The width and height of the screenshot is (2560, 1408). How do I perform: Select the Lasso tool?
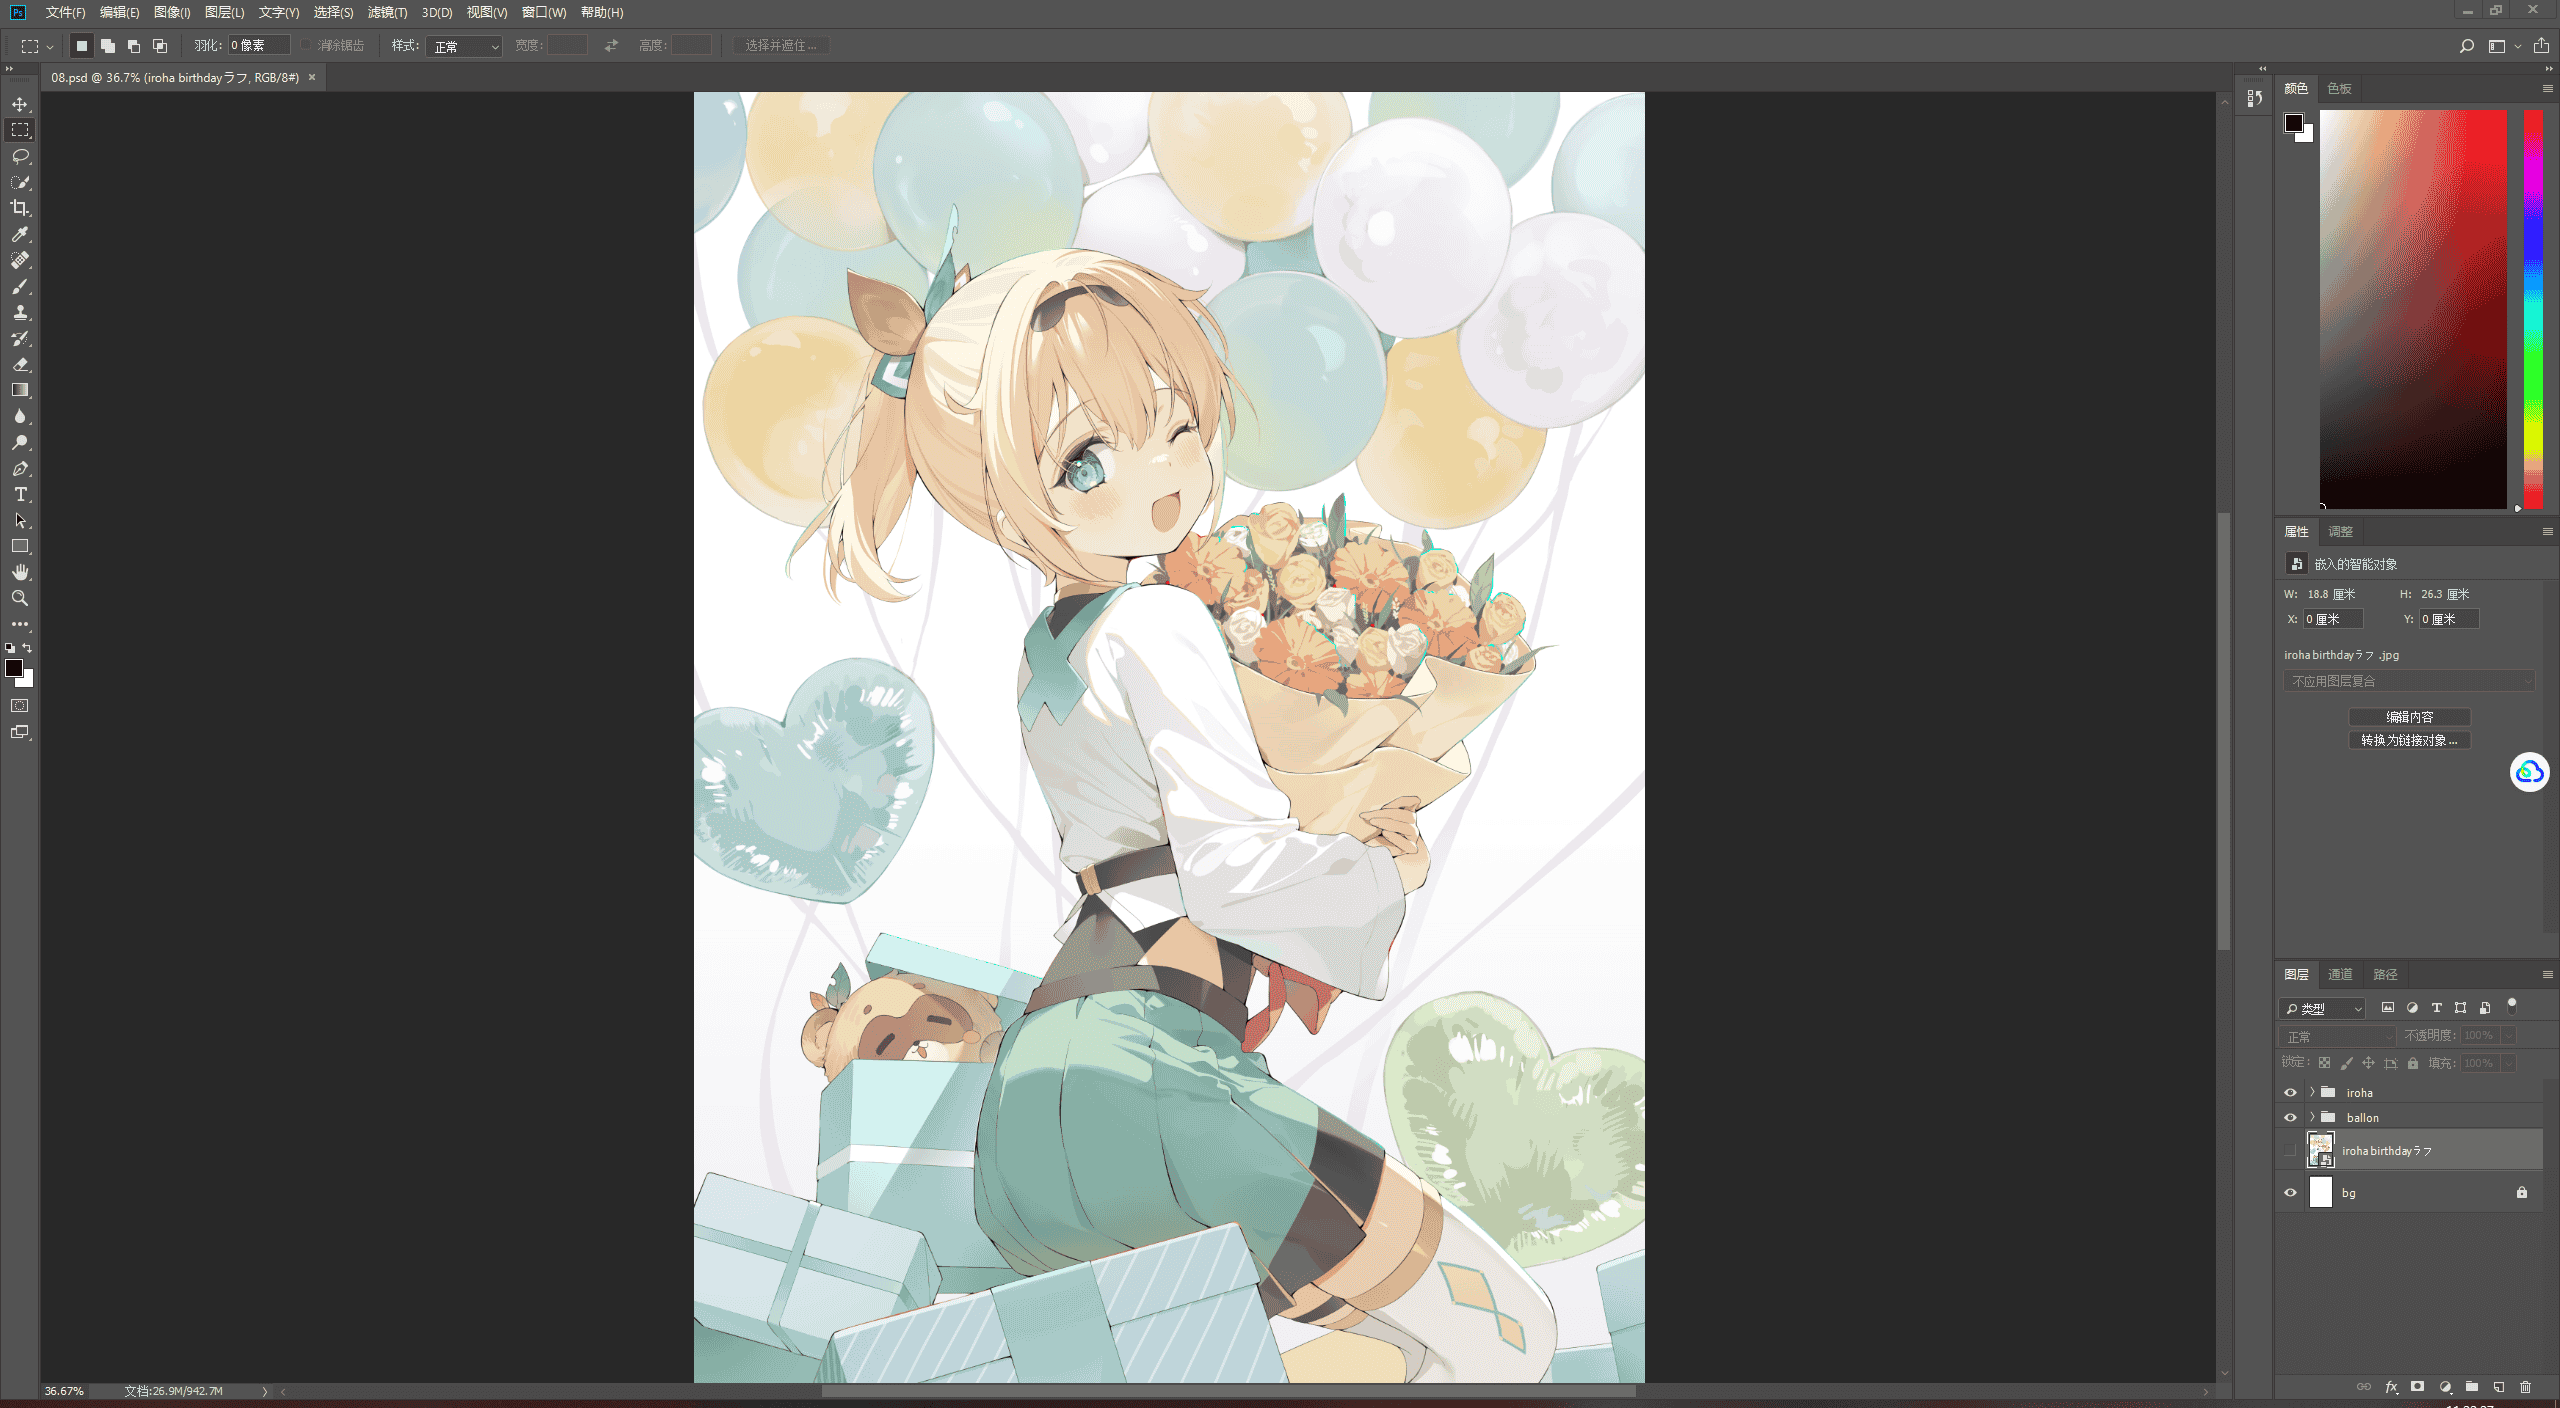click(20, 156)
